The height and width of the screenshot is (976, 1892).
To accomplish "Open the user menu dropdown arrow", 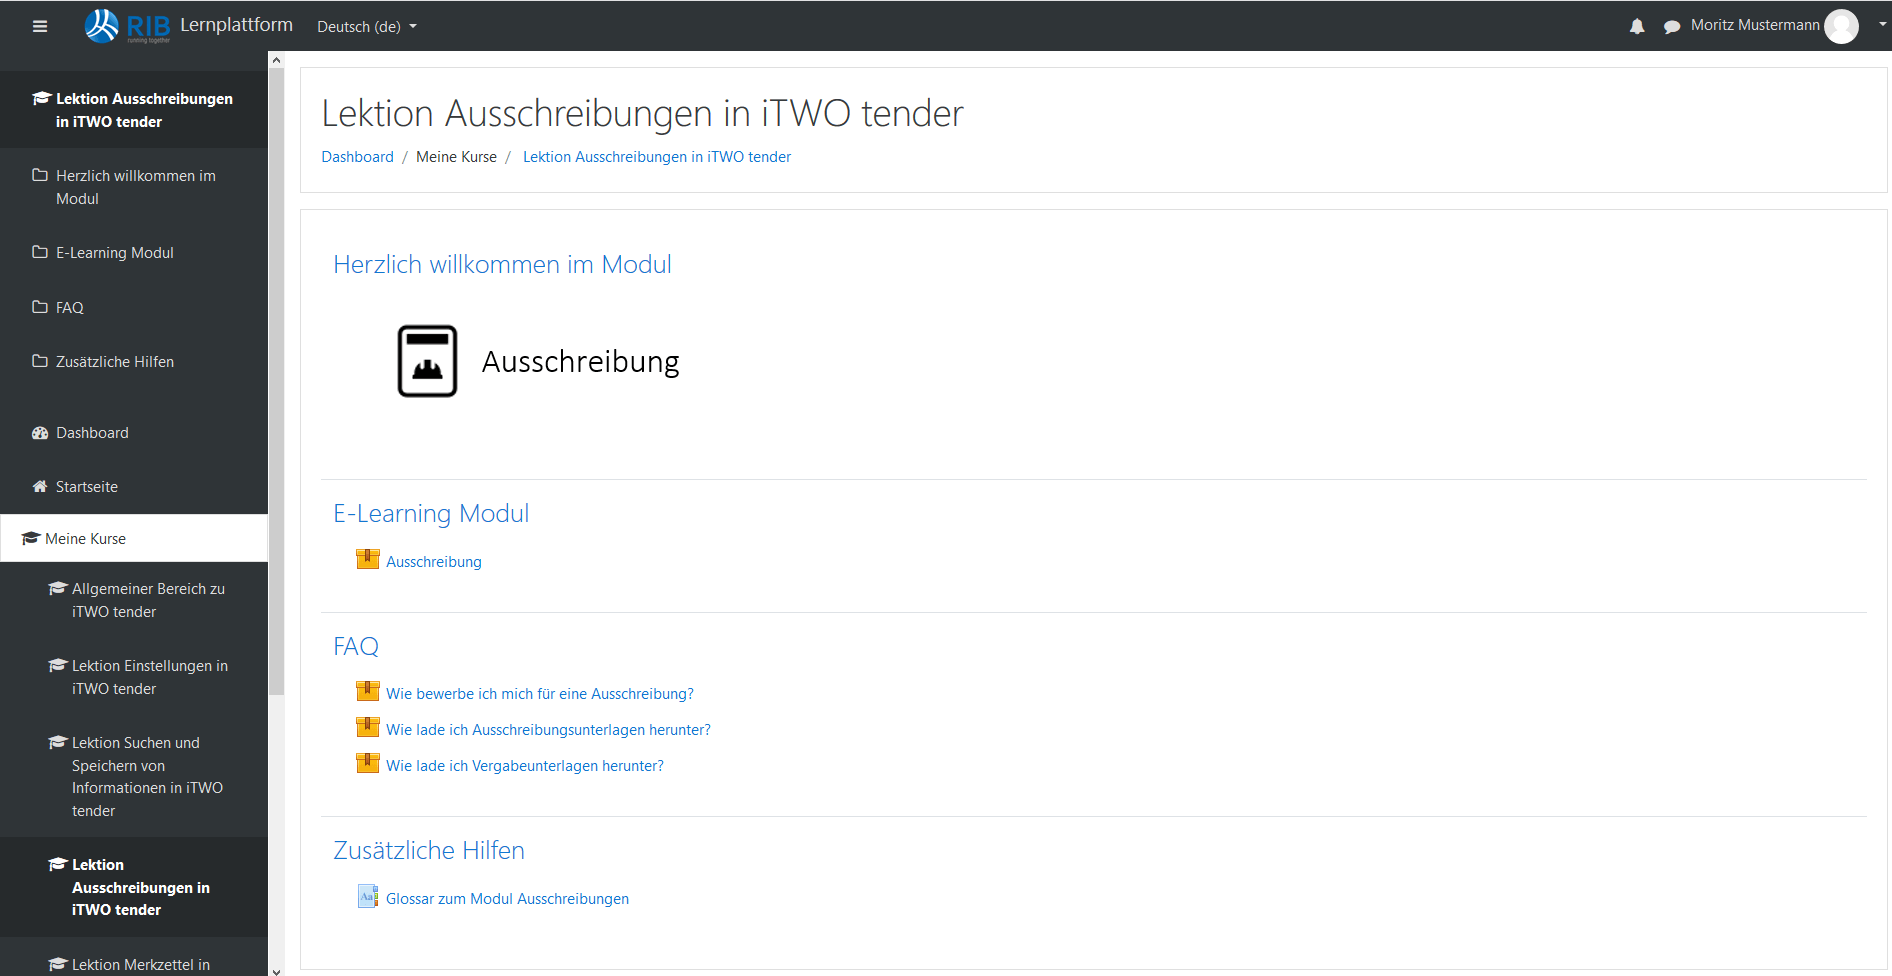I will (x=1882, y=24).
